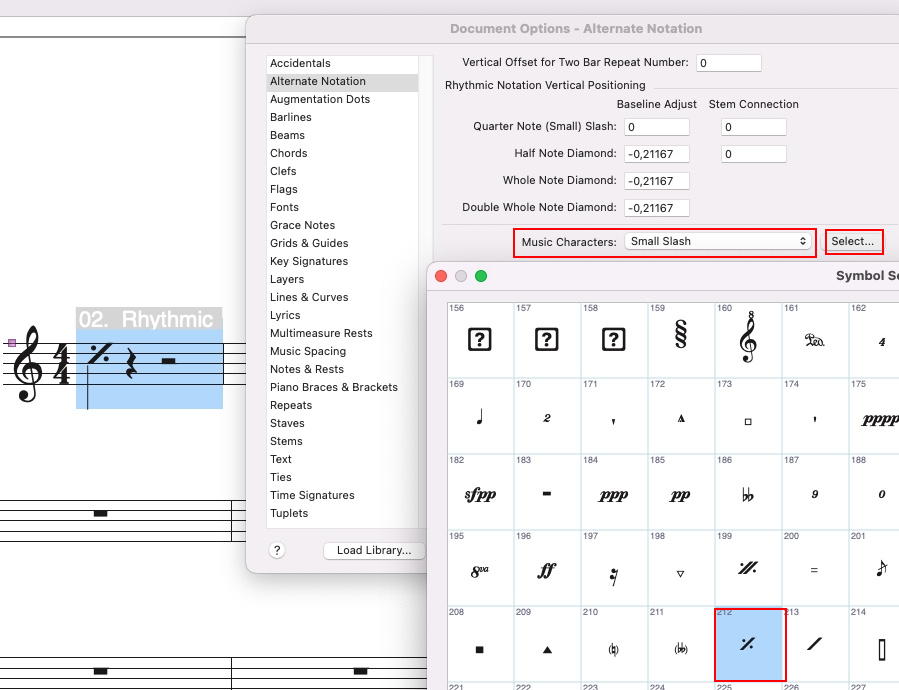Select the sfpp dynamic symbol in slot 182
The width and height of the screenshot is (899, 690).
[480, 495]
